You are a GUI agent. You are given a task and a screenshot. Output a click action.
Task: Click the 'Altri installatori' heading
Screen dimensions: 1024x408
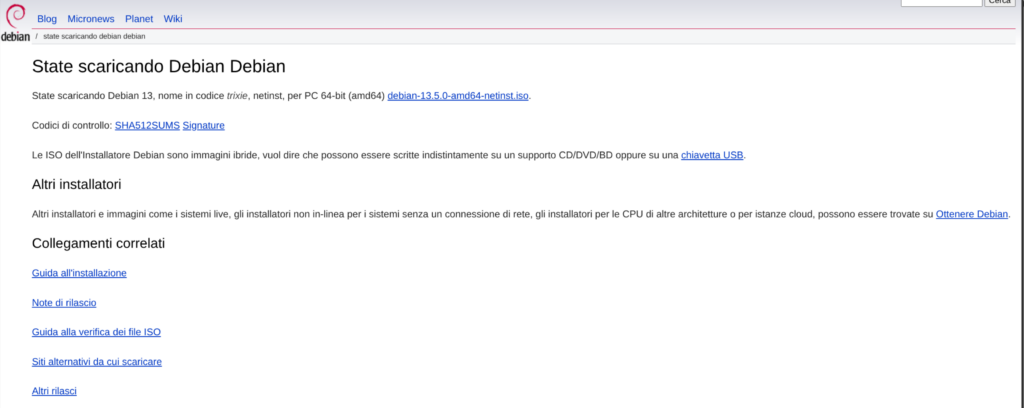click(76, 185)
